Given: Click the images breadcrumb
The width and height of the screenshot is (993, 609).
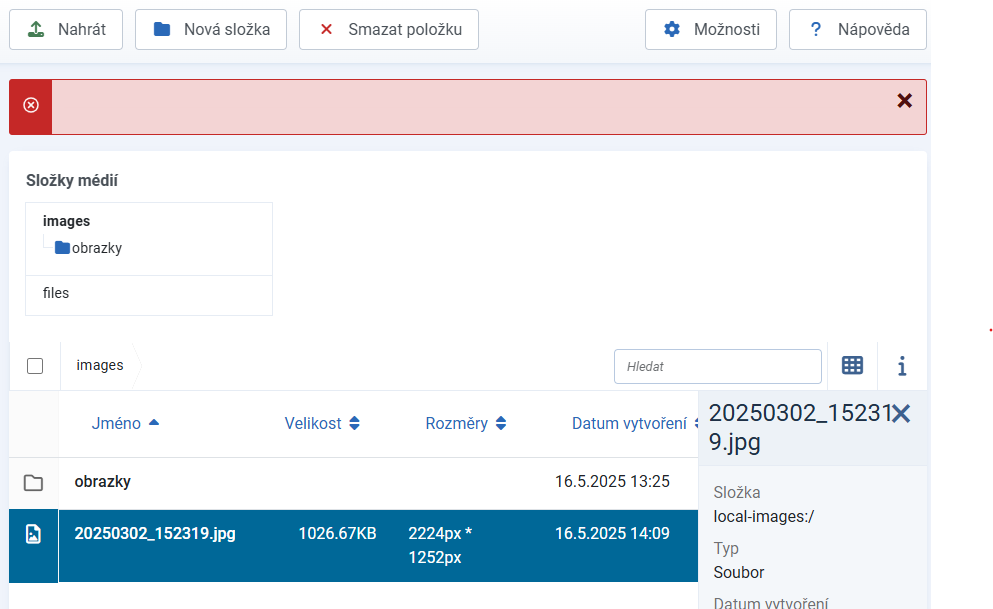Looking at the screenshot, I should pos(100,366).
